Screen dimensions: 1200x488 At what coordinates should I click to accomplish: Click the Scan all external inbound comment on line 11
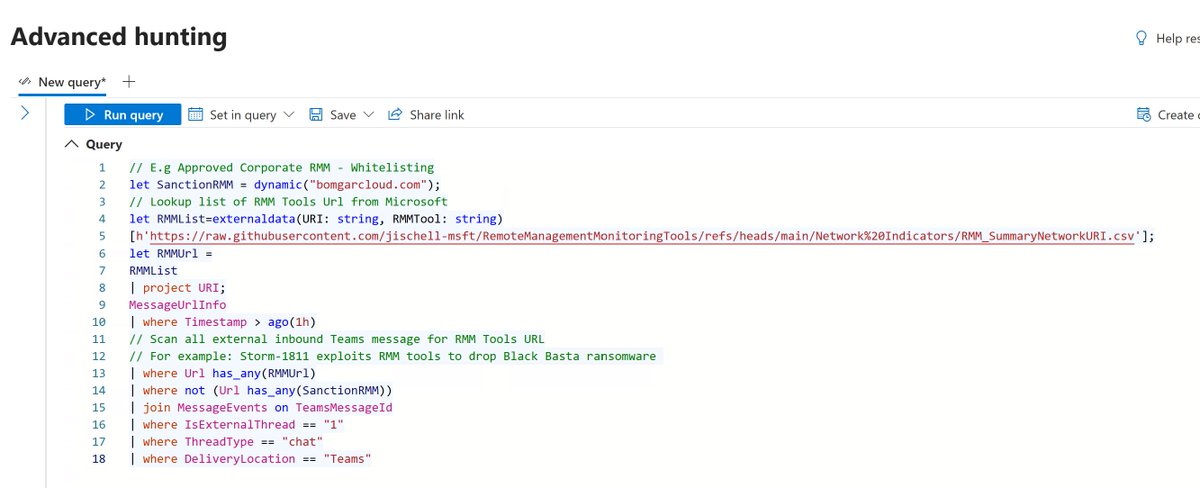click(x=337, y=339)
